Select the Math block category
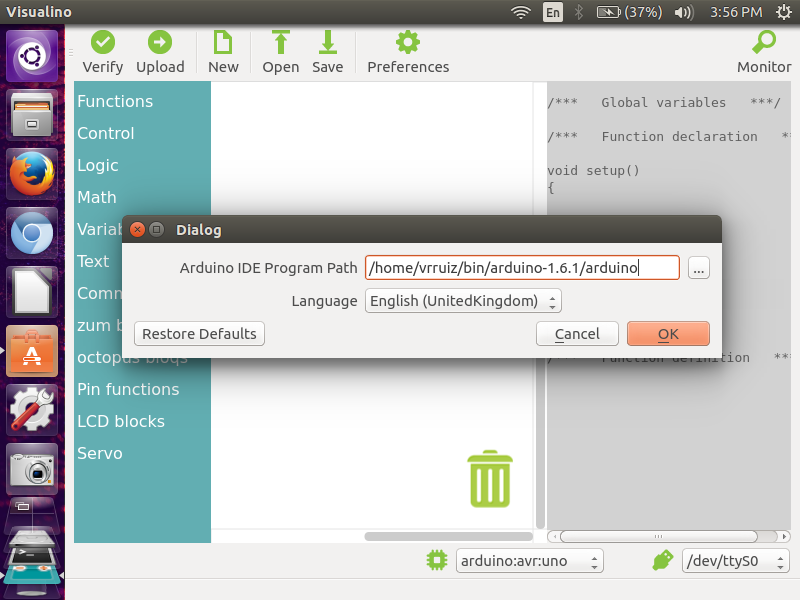Viewport: 800px width, 600px height. (x=97, y=197)
